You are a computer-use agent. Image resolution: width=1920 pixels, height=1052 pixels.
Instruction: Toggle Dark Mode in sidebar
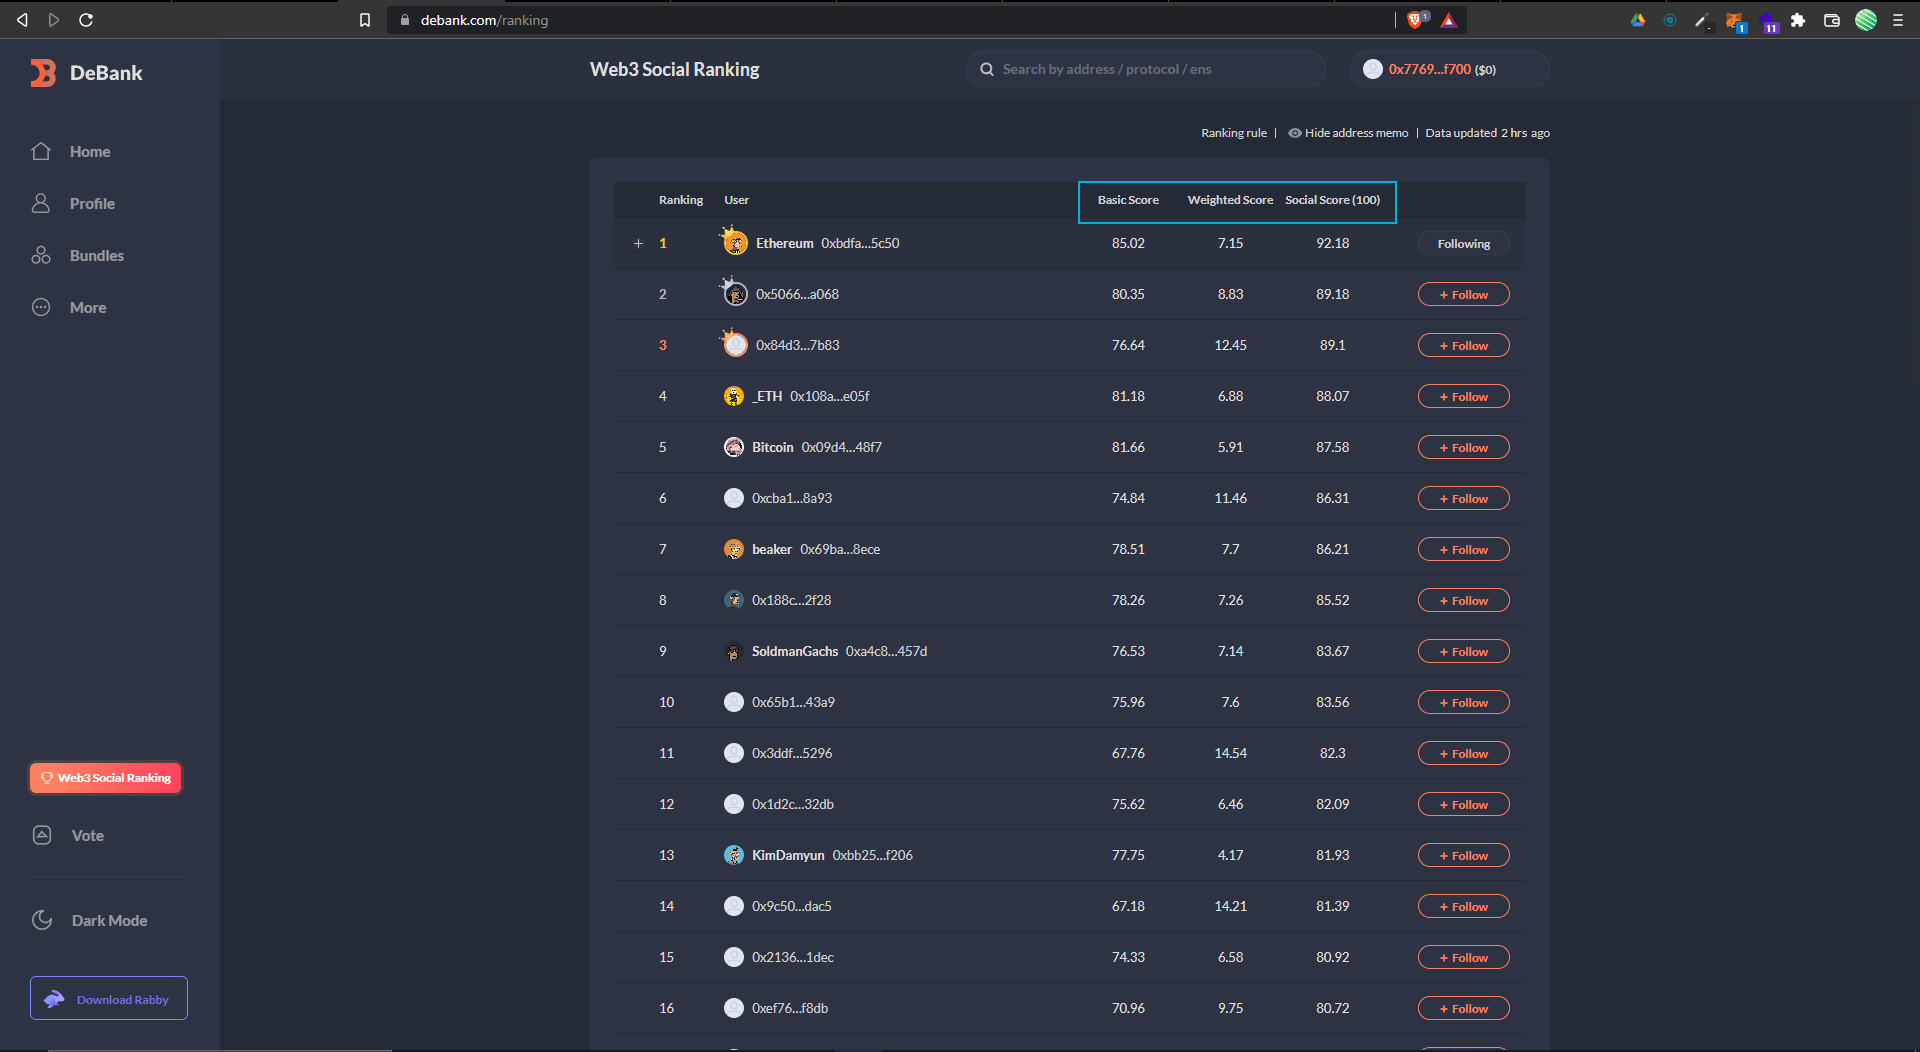(x=108, y=921)
